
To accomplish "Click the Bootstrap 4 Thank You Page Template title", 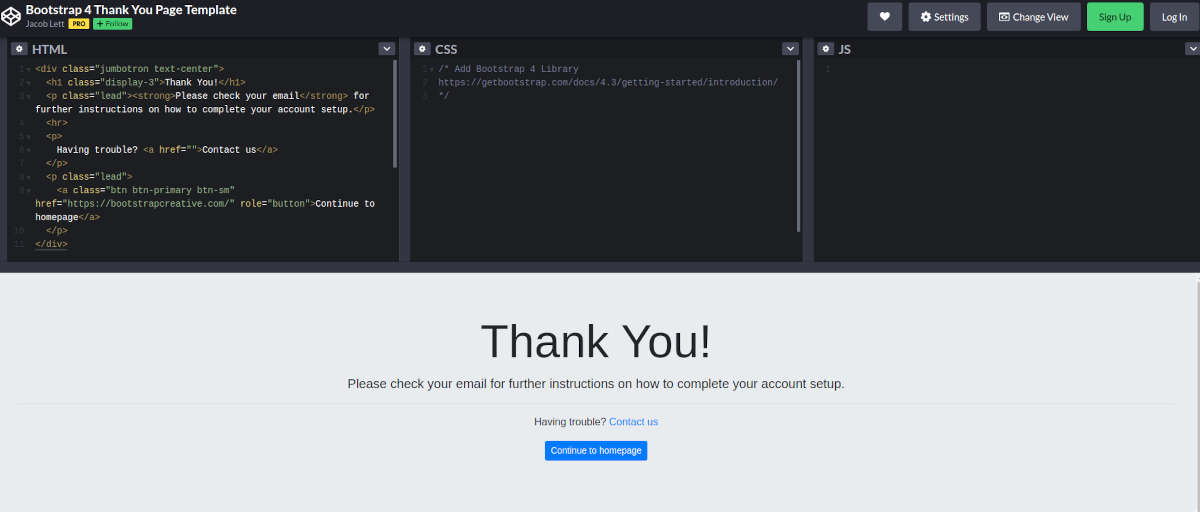I will pos(131,9).
